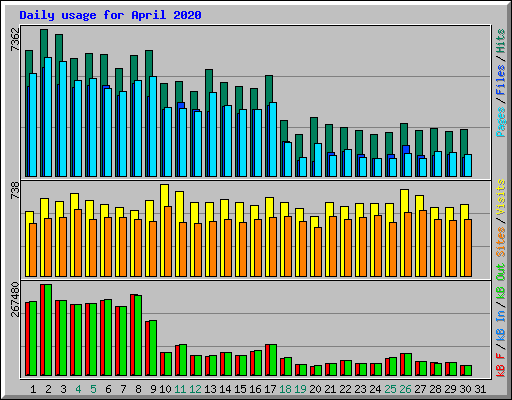Image resolution: width=512 pixels, height=400 pixels.
Task: Select day label 15 on the x-axis
Action: click(x=240, y=389)
